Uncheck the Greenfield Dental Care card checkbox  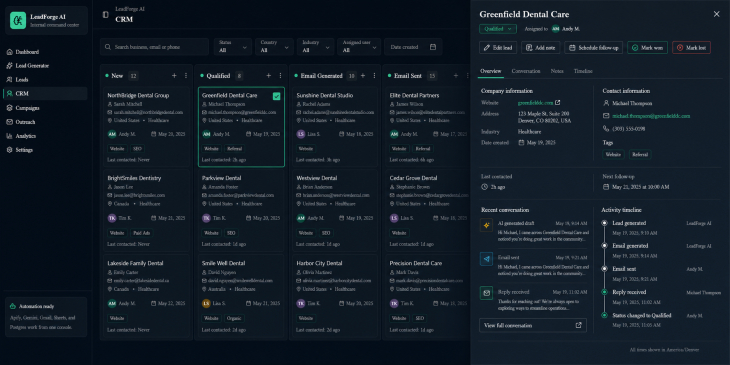(277, 96)
